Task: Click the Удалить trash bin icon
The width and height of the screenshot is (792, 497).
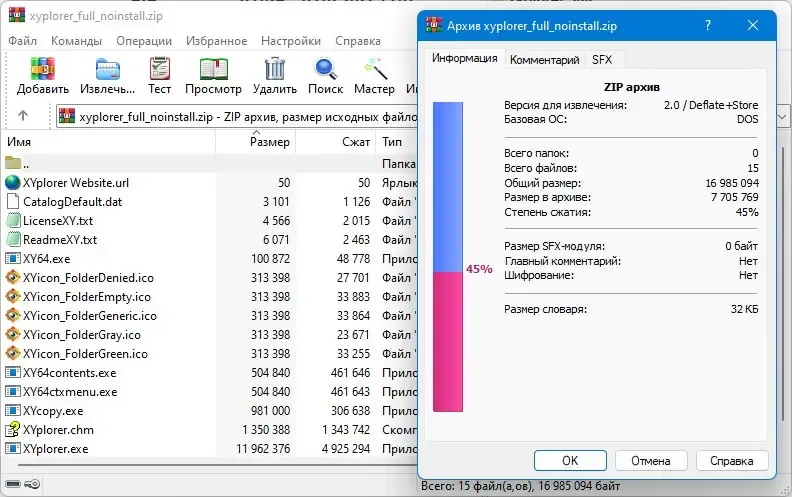Action: click(275, 69)
